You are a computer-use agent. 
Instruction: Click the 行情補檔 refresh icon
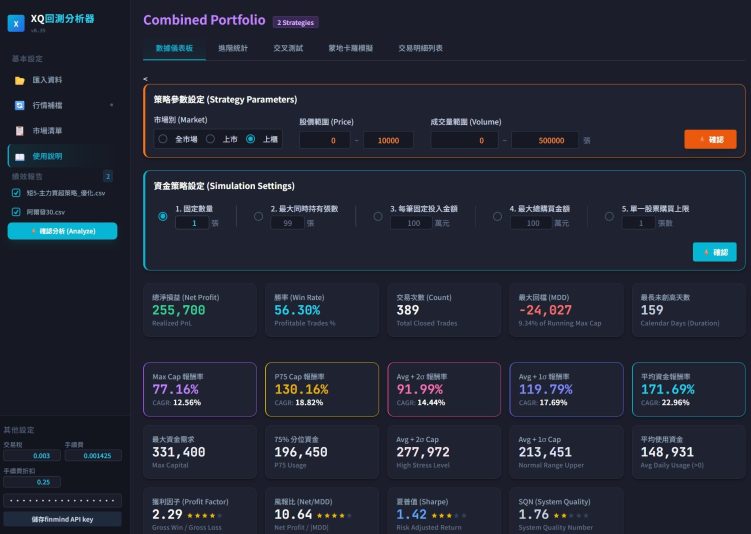19,105
